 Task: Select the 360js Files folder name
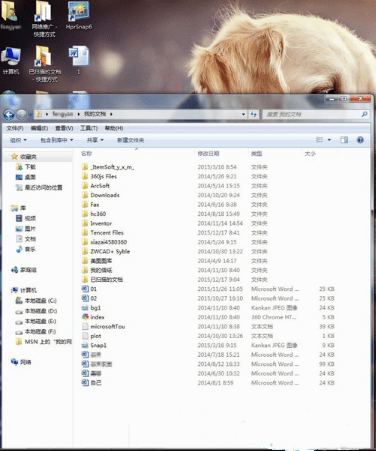(x=104, y=176)
